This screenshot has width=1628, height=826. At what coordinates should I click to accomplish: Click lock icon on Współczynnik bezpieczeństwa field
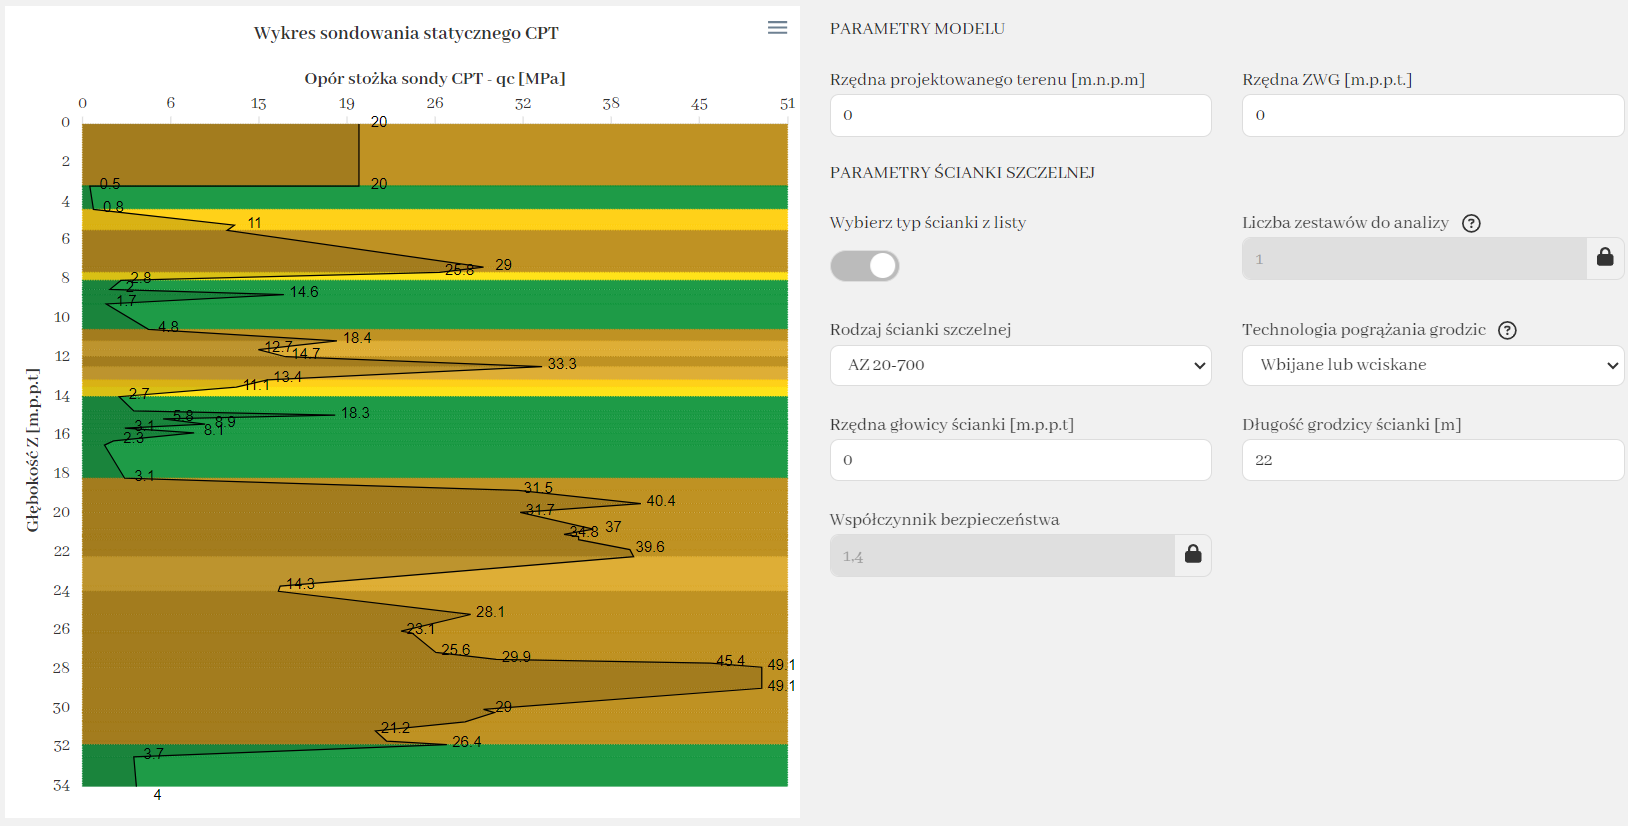click(x=1192, y=555)
